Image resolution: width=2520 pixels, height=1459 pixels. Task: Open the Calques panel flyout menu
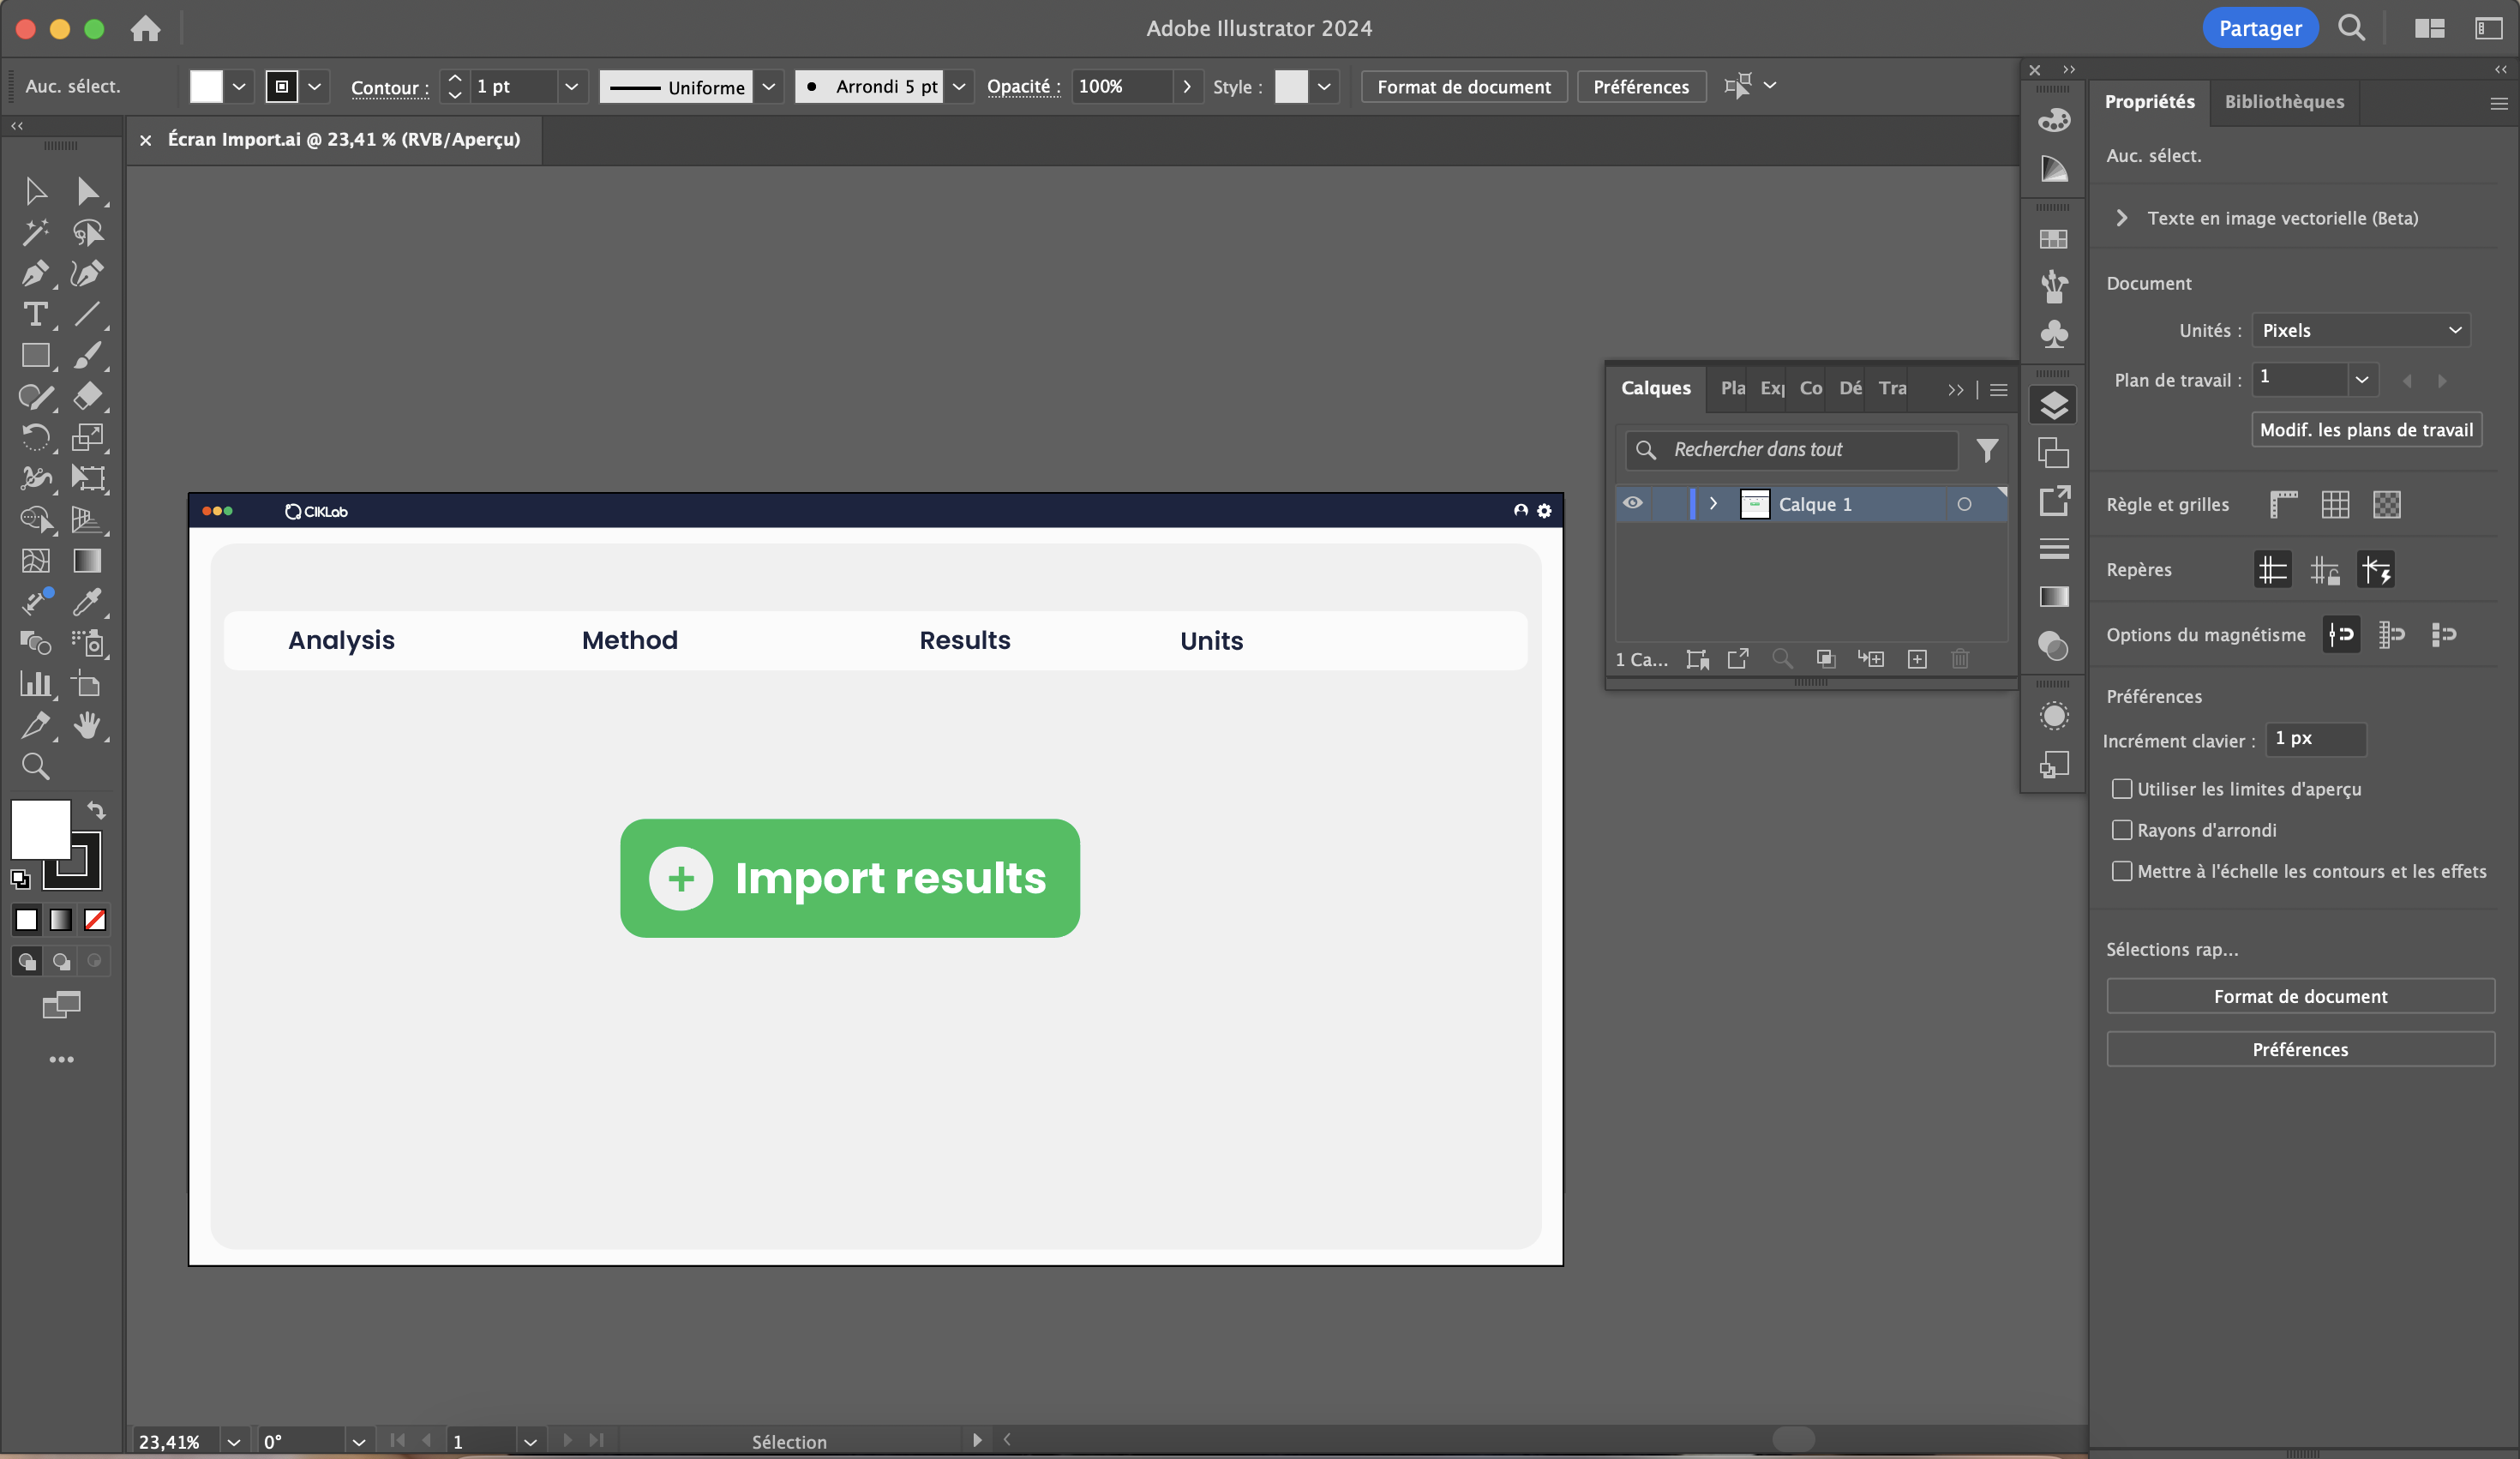[x=1998, y=390]
